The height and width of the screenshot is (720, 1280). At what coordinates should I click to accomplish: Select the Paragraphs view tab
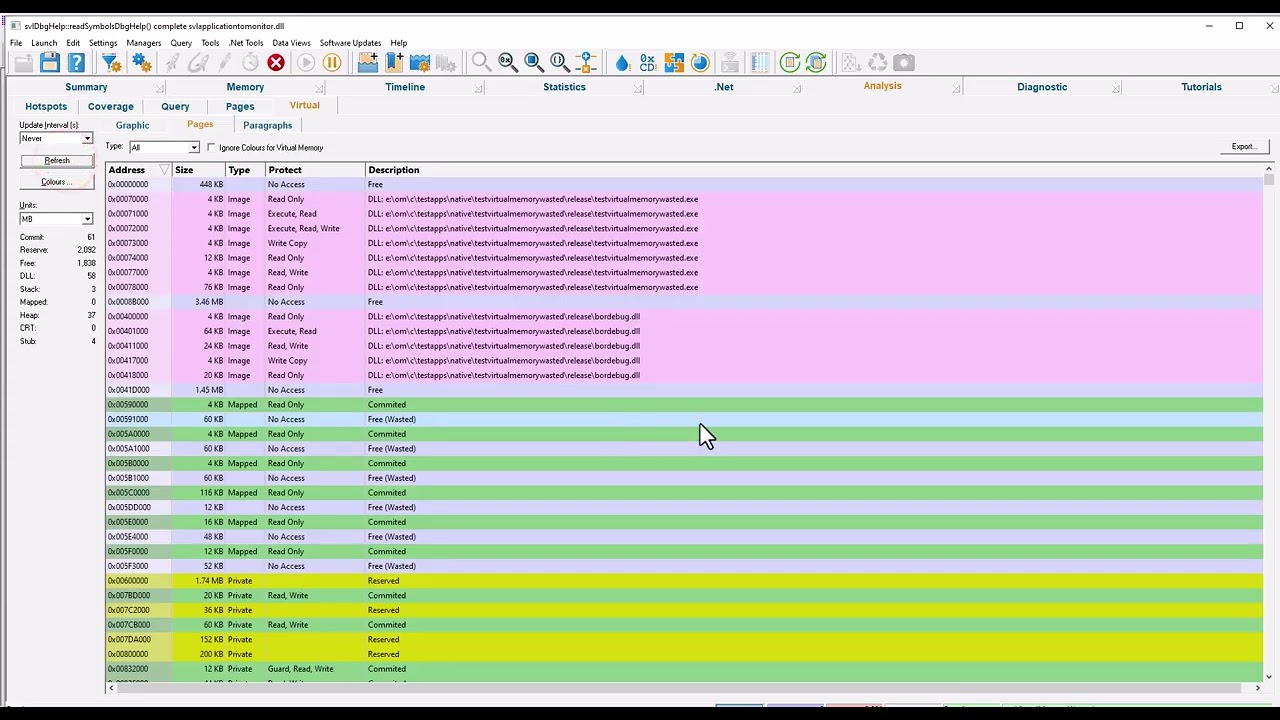click(268, 125)
